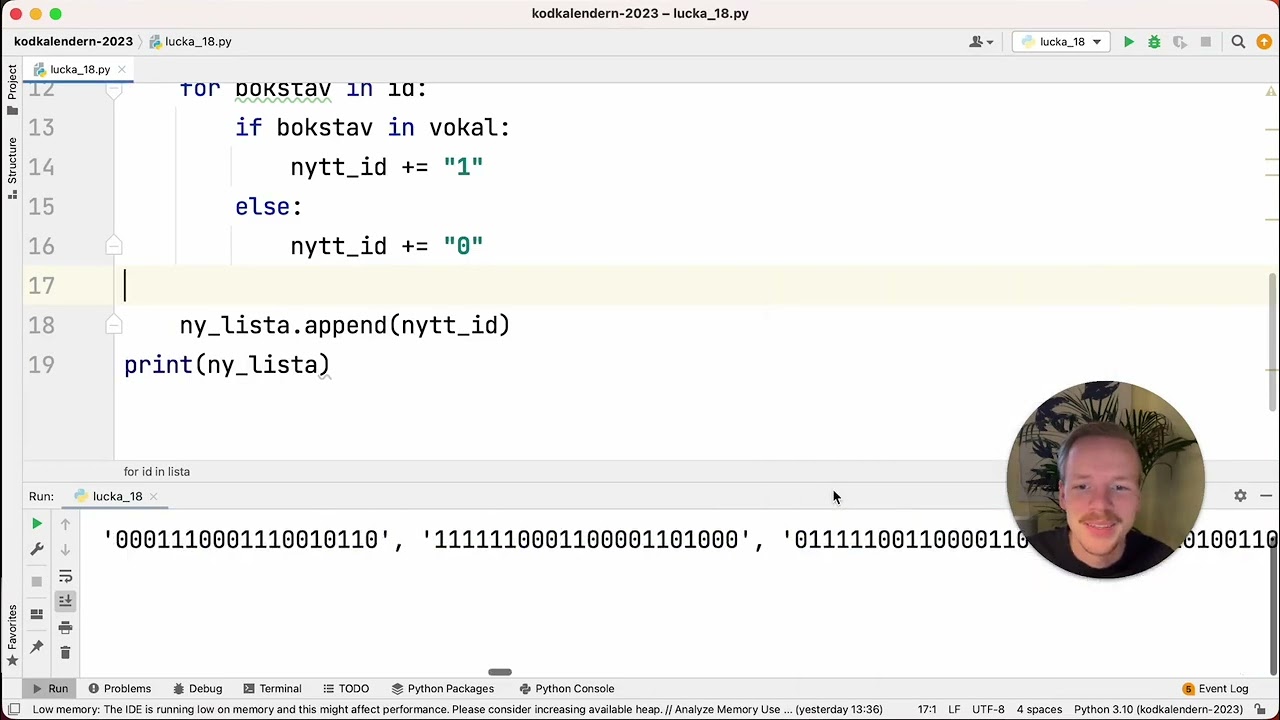Open run configuration wrench in Run panel
The image size is (1280, 720).
tap(37, 549)
